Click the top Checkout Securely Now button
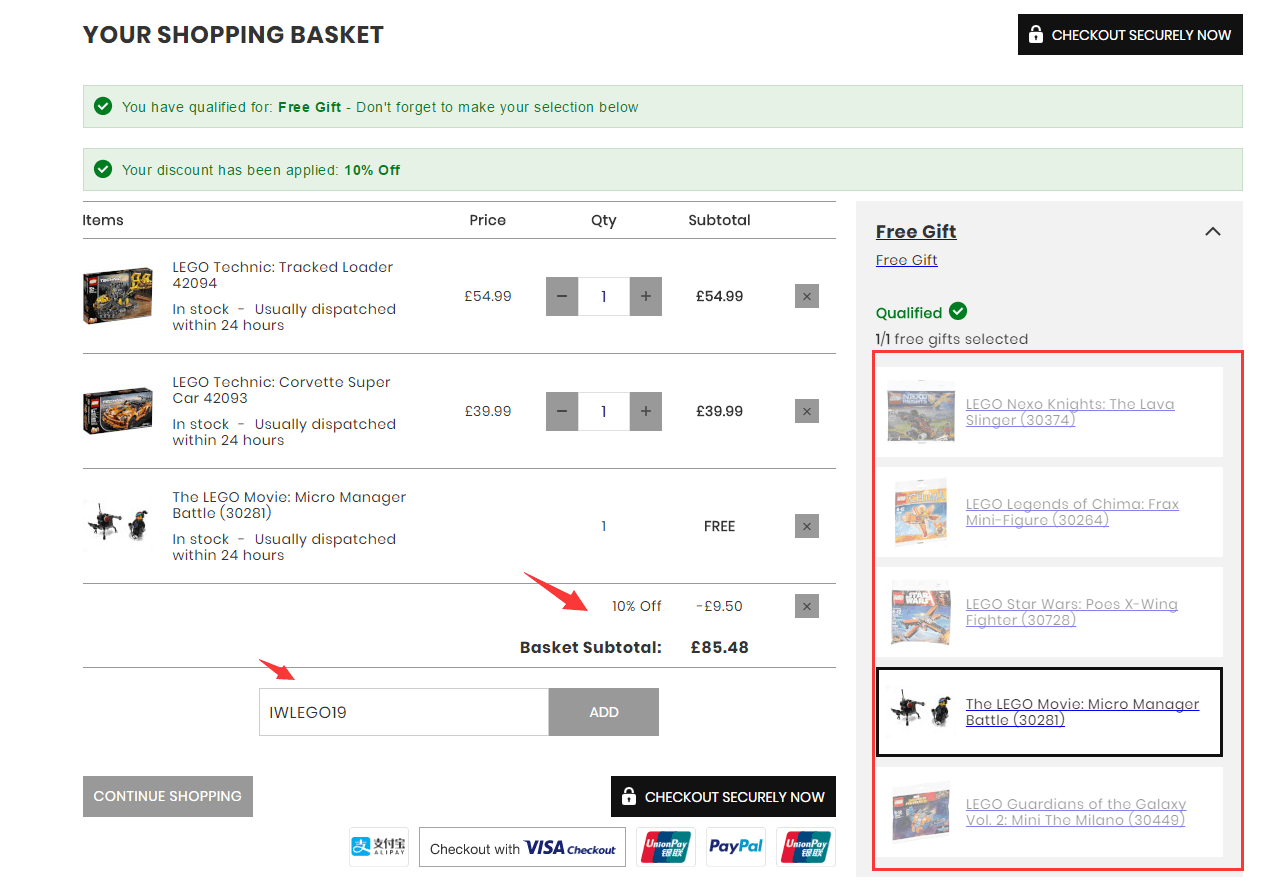The height and width of the screenshot is (882, 1279). pos(1130,35)
